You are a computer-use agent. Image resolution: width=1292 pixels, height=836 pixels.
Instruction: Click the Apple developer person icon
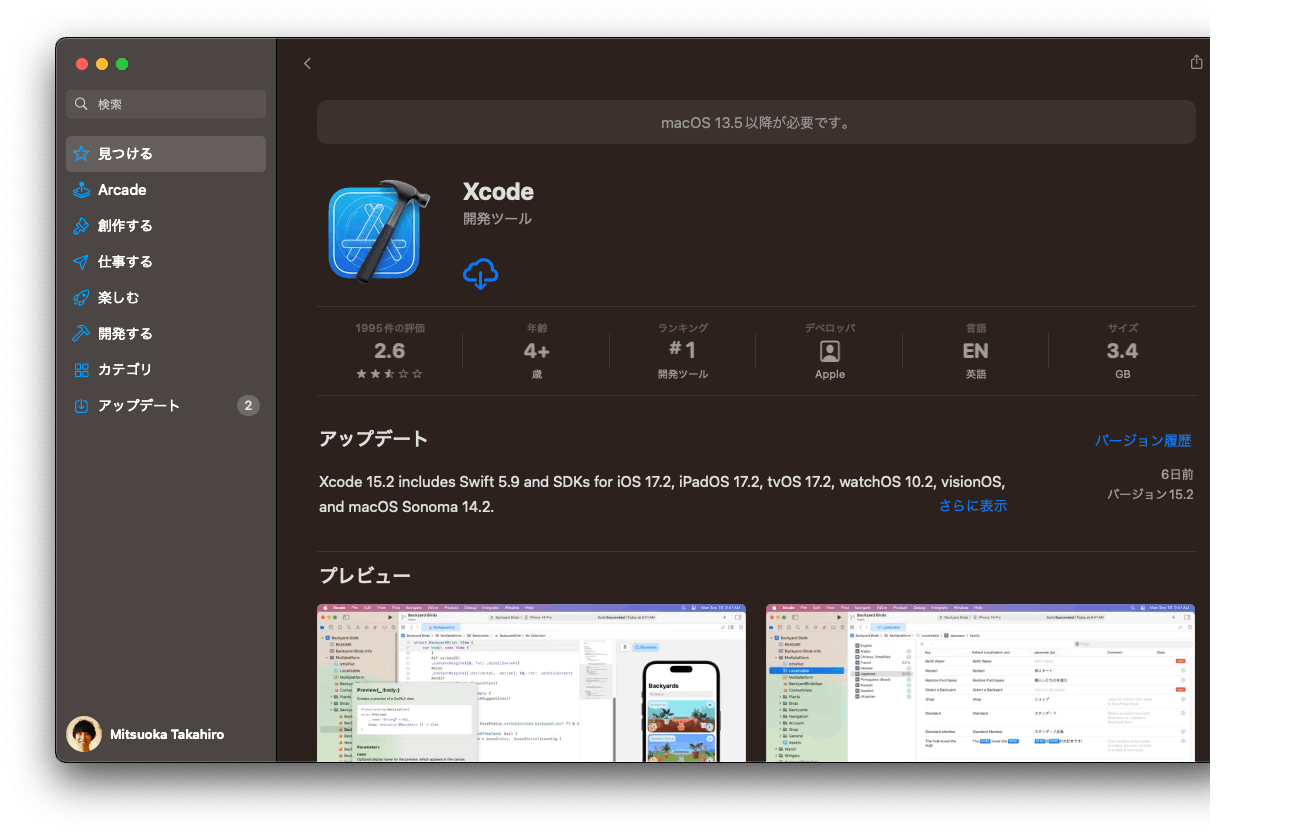tap(830, 351)
